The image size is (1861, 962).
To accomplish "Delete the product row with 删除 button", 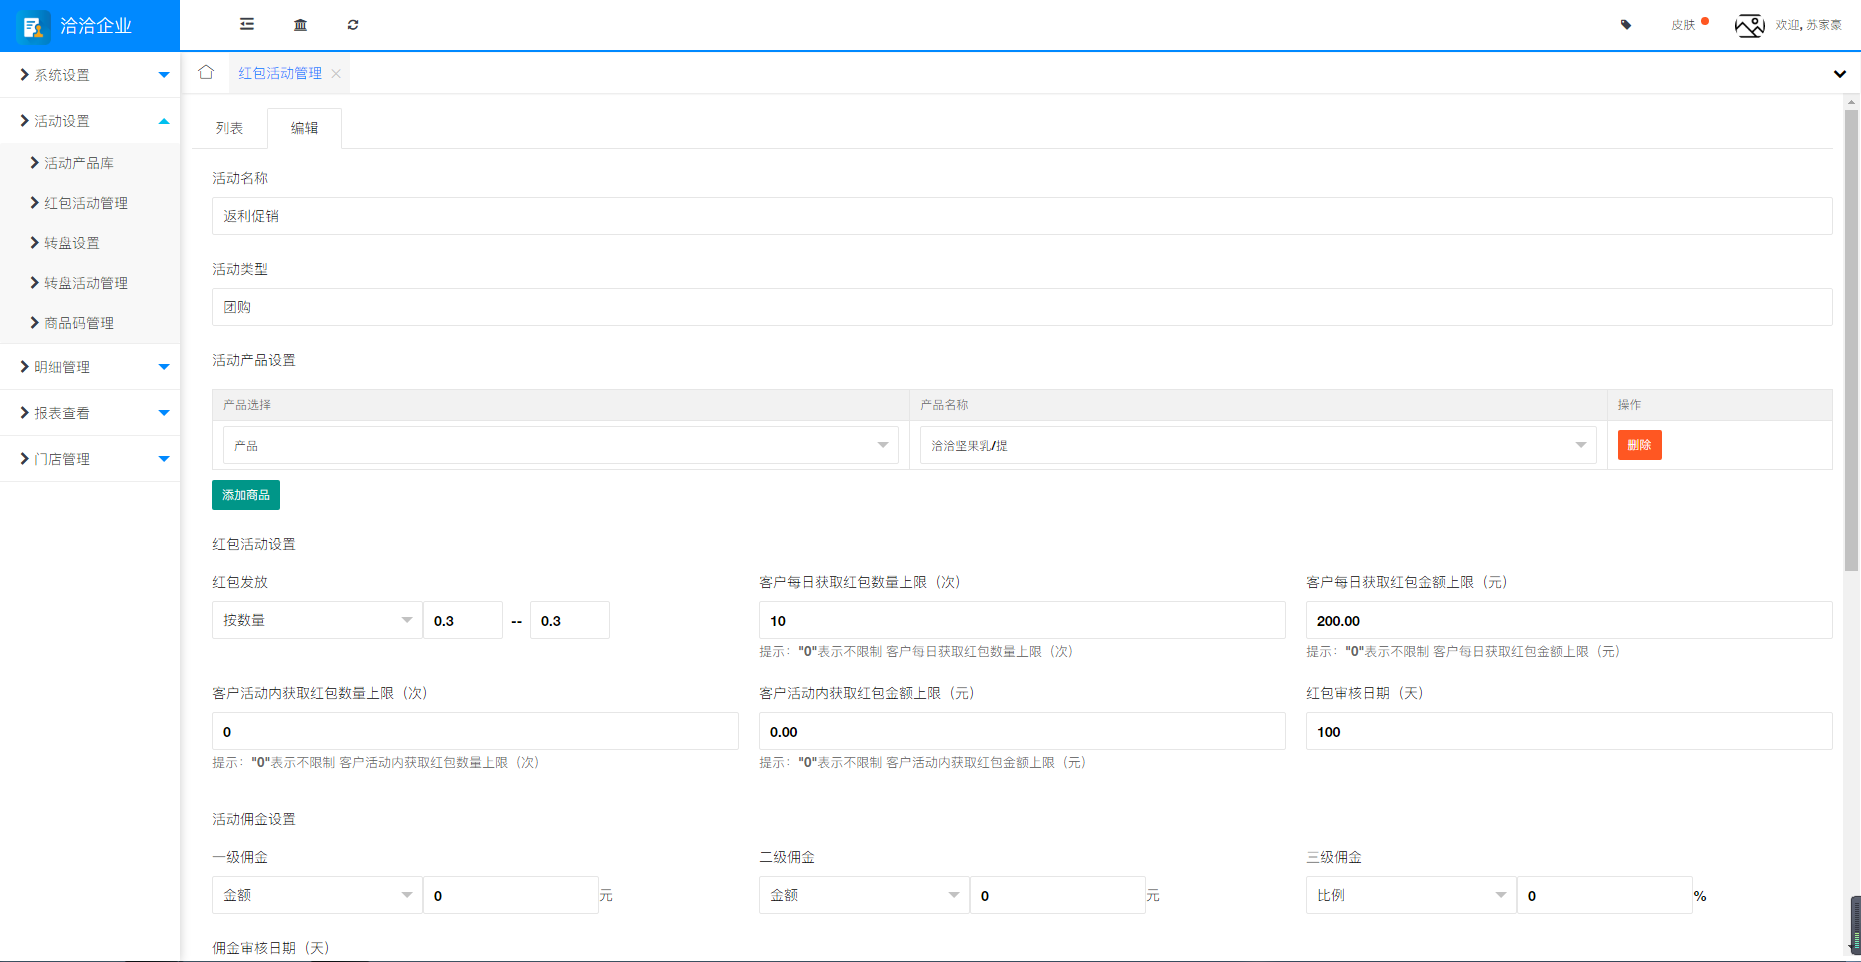I will [1639, 445].
